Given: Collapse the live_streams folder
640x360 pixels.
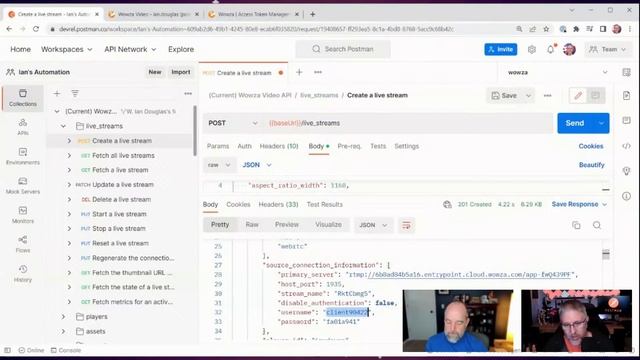Looking at the screenshot, I should point(63,126).
